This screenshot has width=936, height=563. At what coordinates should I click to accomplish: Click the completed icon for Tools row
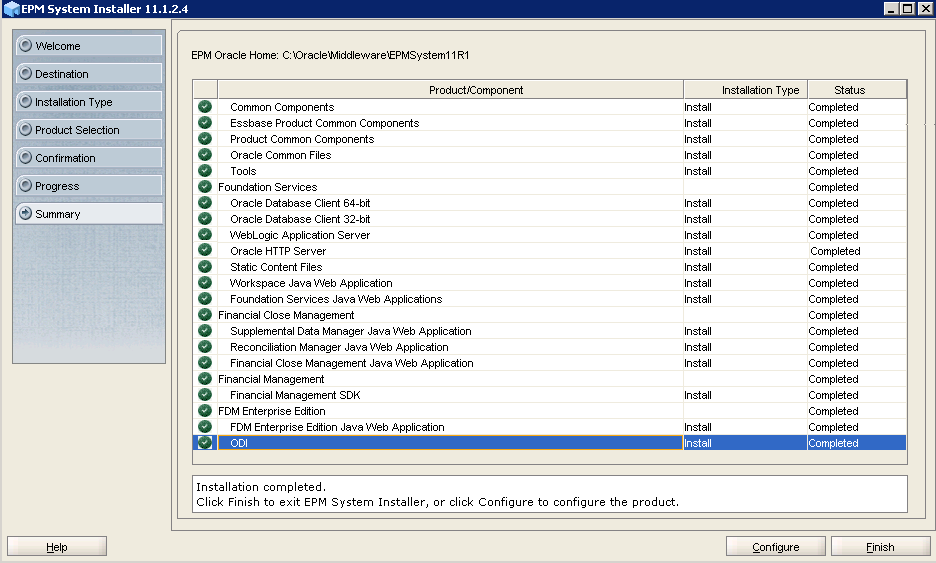[x=205, y=171]
